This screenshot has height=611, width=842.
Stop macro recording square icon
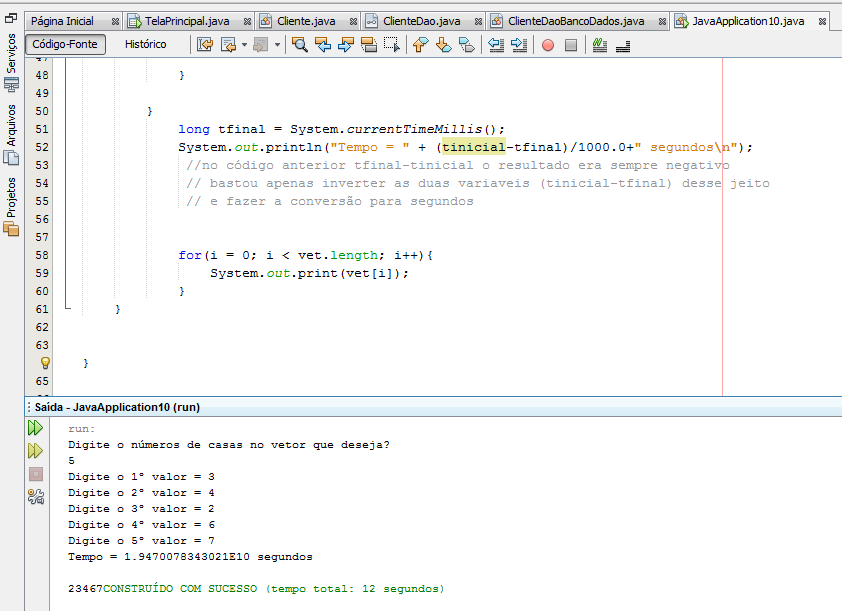coord(571,45)
